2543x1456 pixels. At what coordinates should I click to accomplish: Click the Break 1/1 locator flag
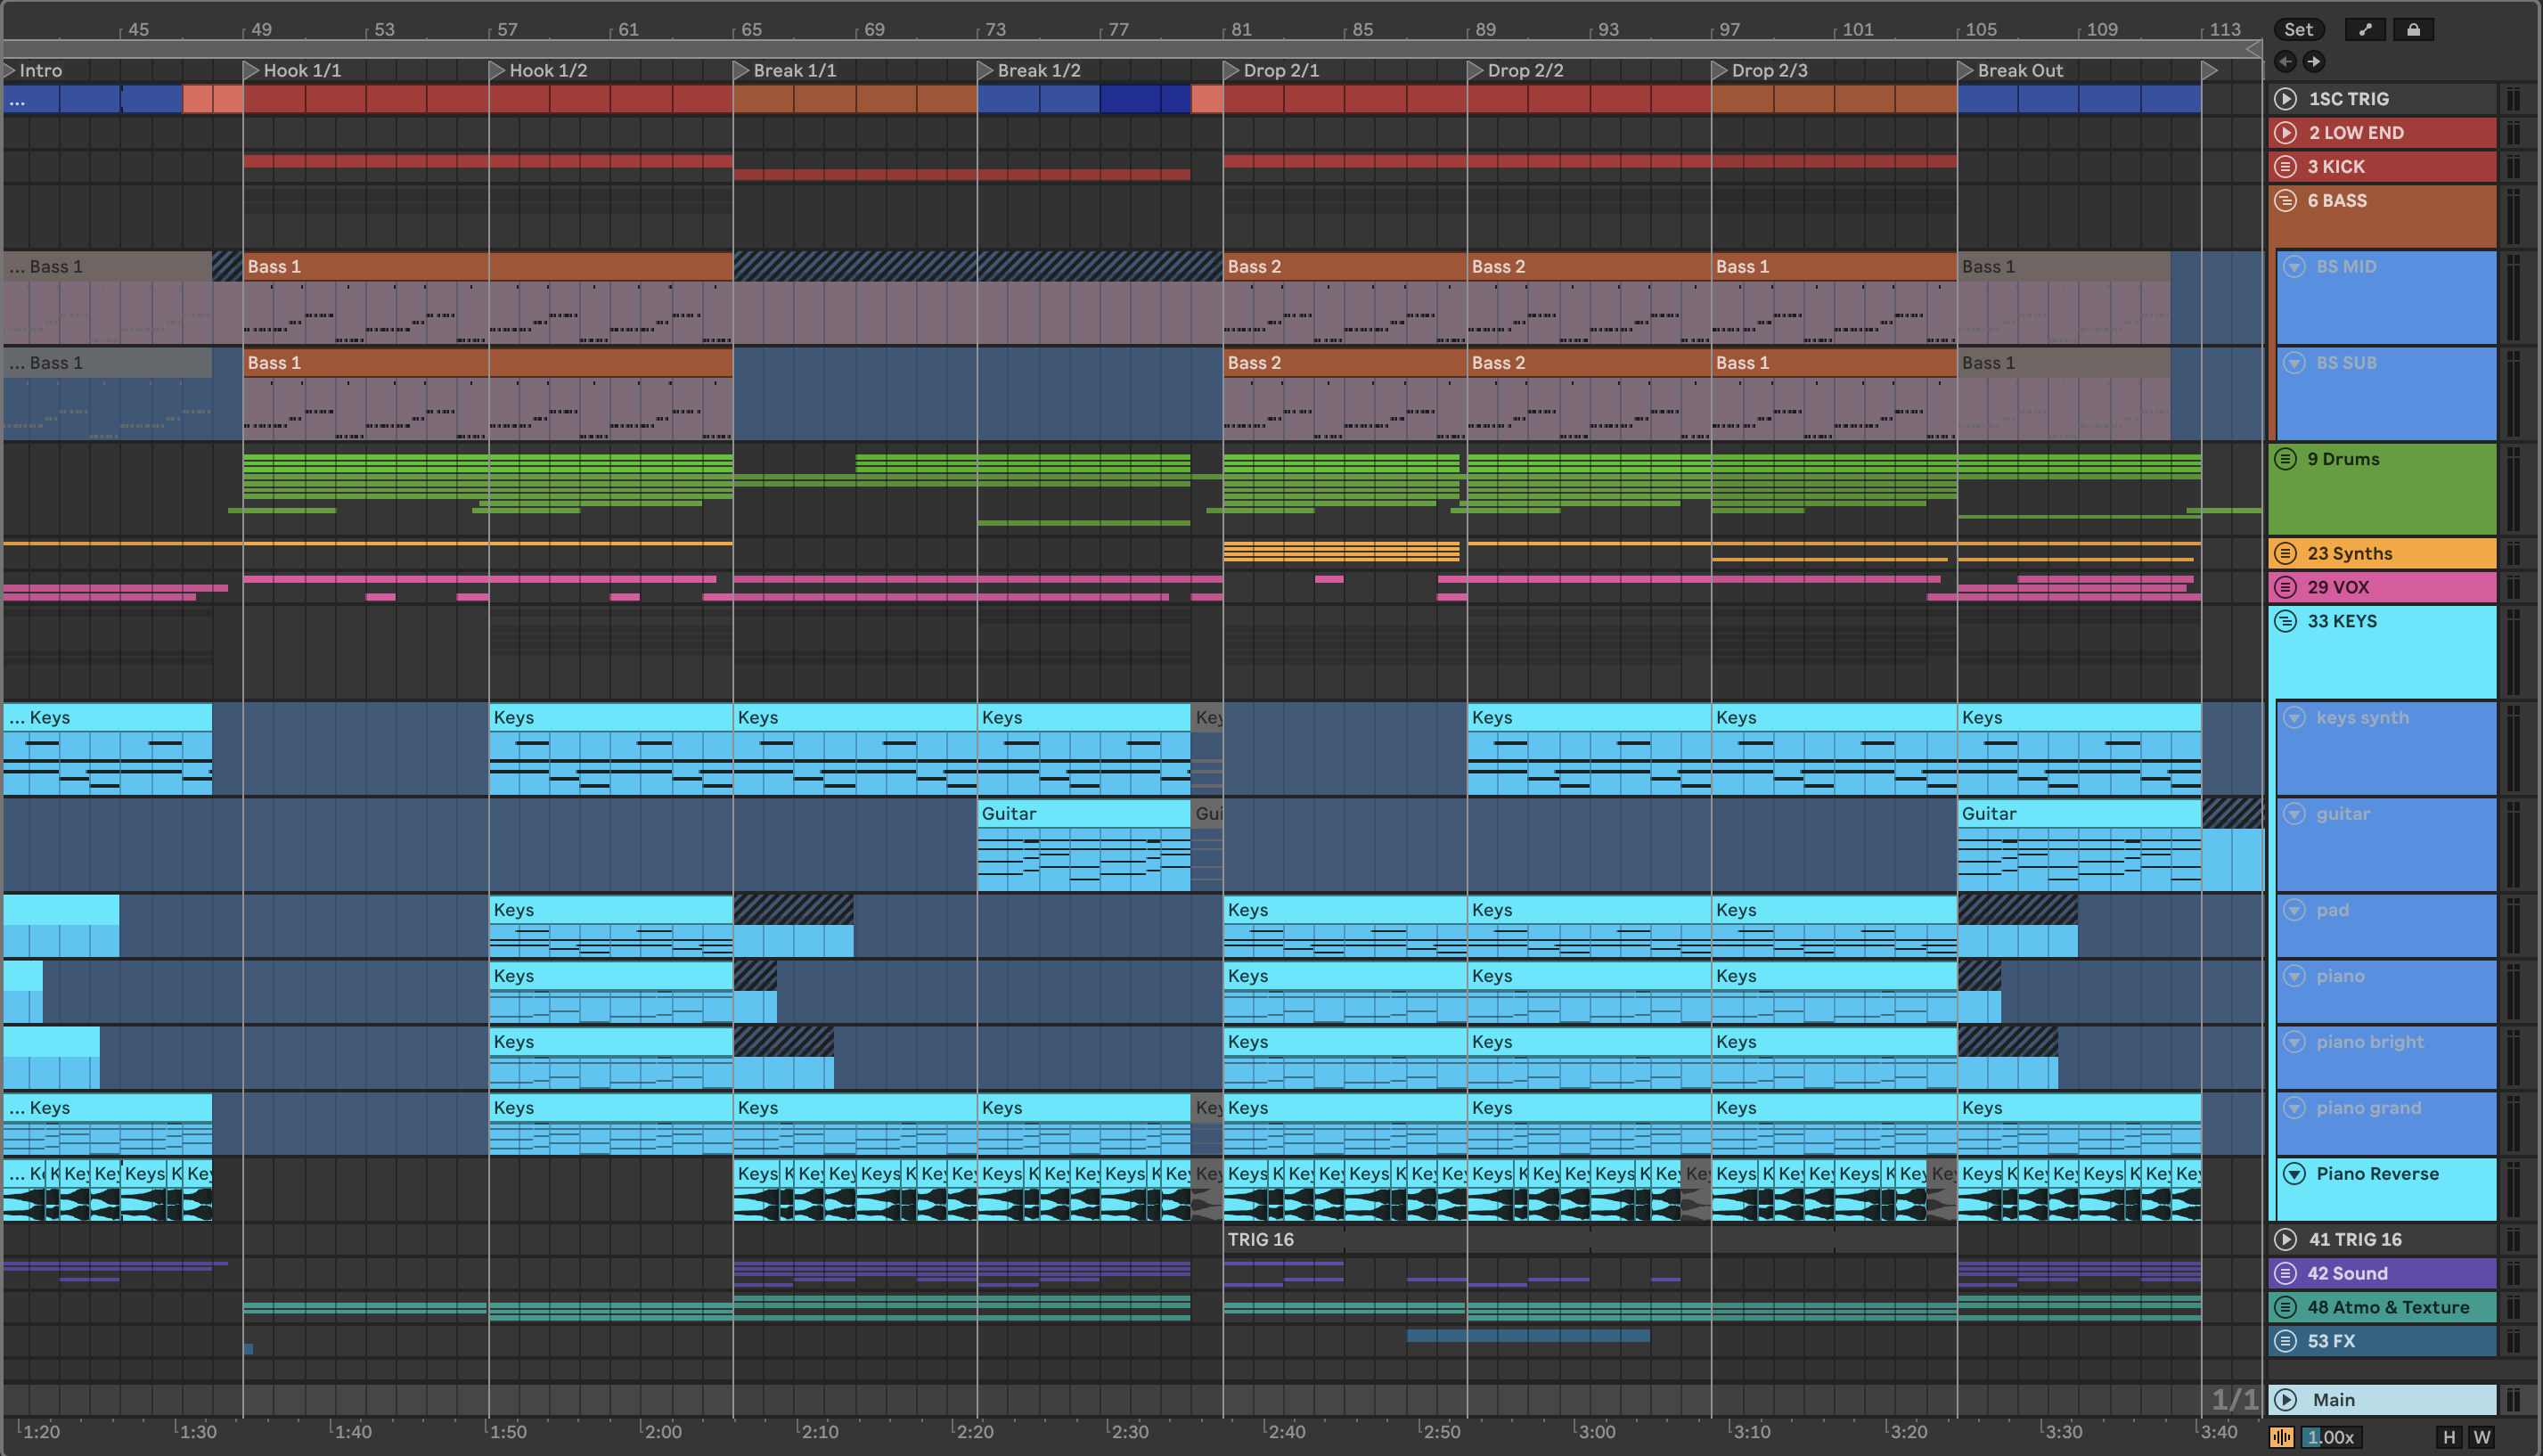(741, 70)
